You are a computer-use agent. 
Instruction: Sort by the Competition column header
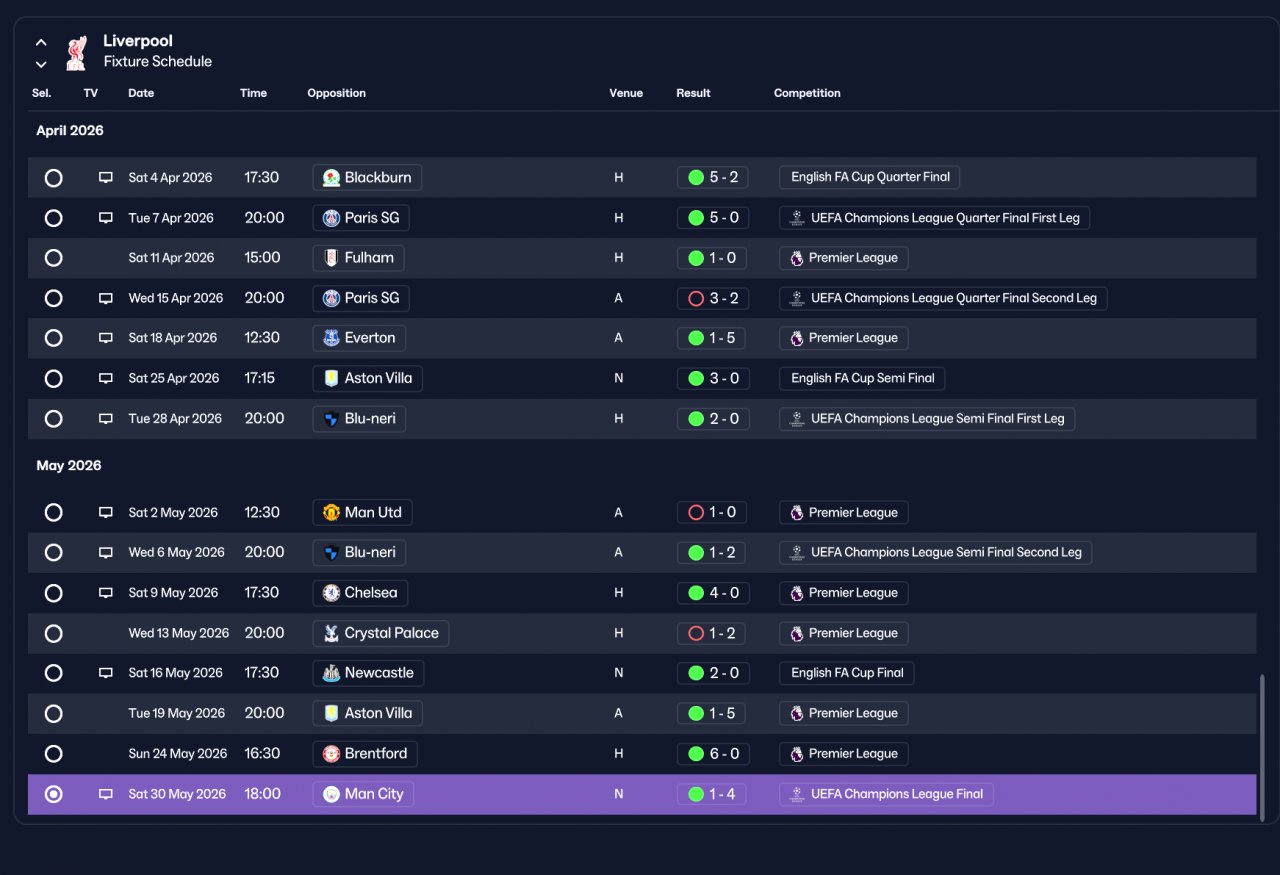click(807, 93)
